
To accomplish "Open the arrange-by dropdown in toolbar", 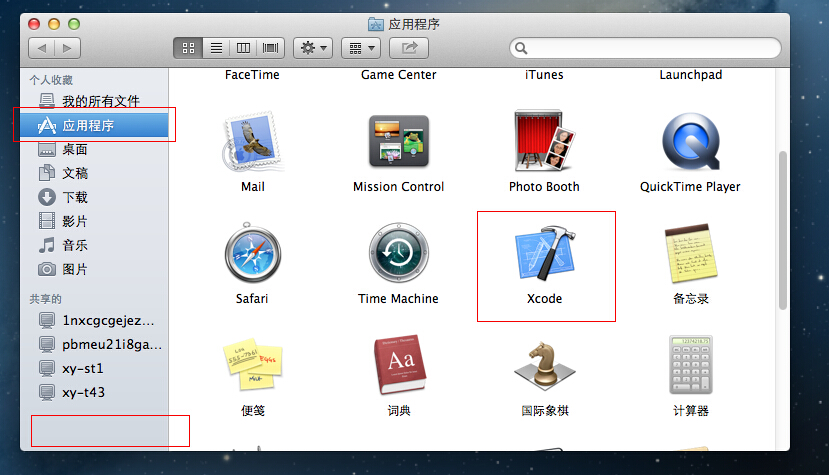I will click(x=361, y=48).
